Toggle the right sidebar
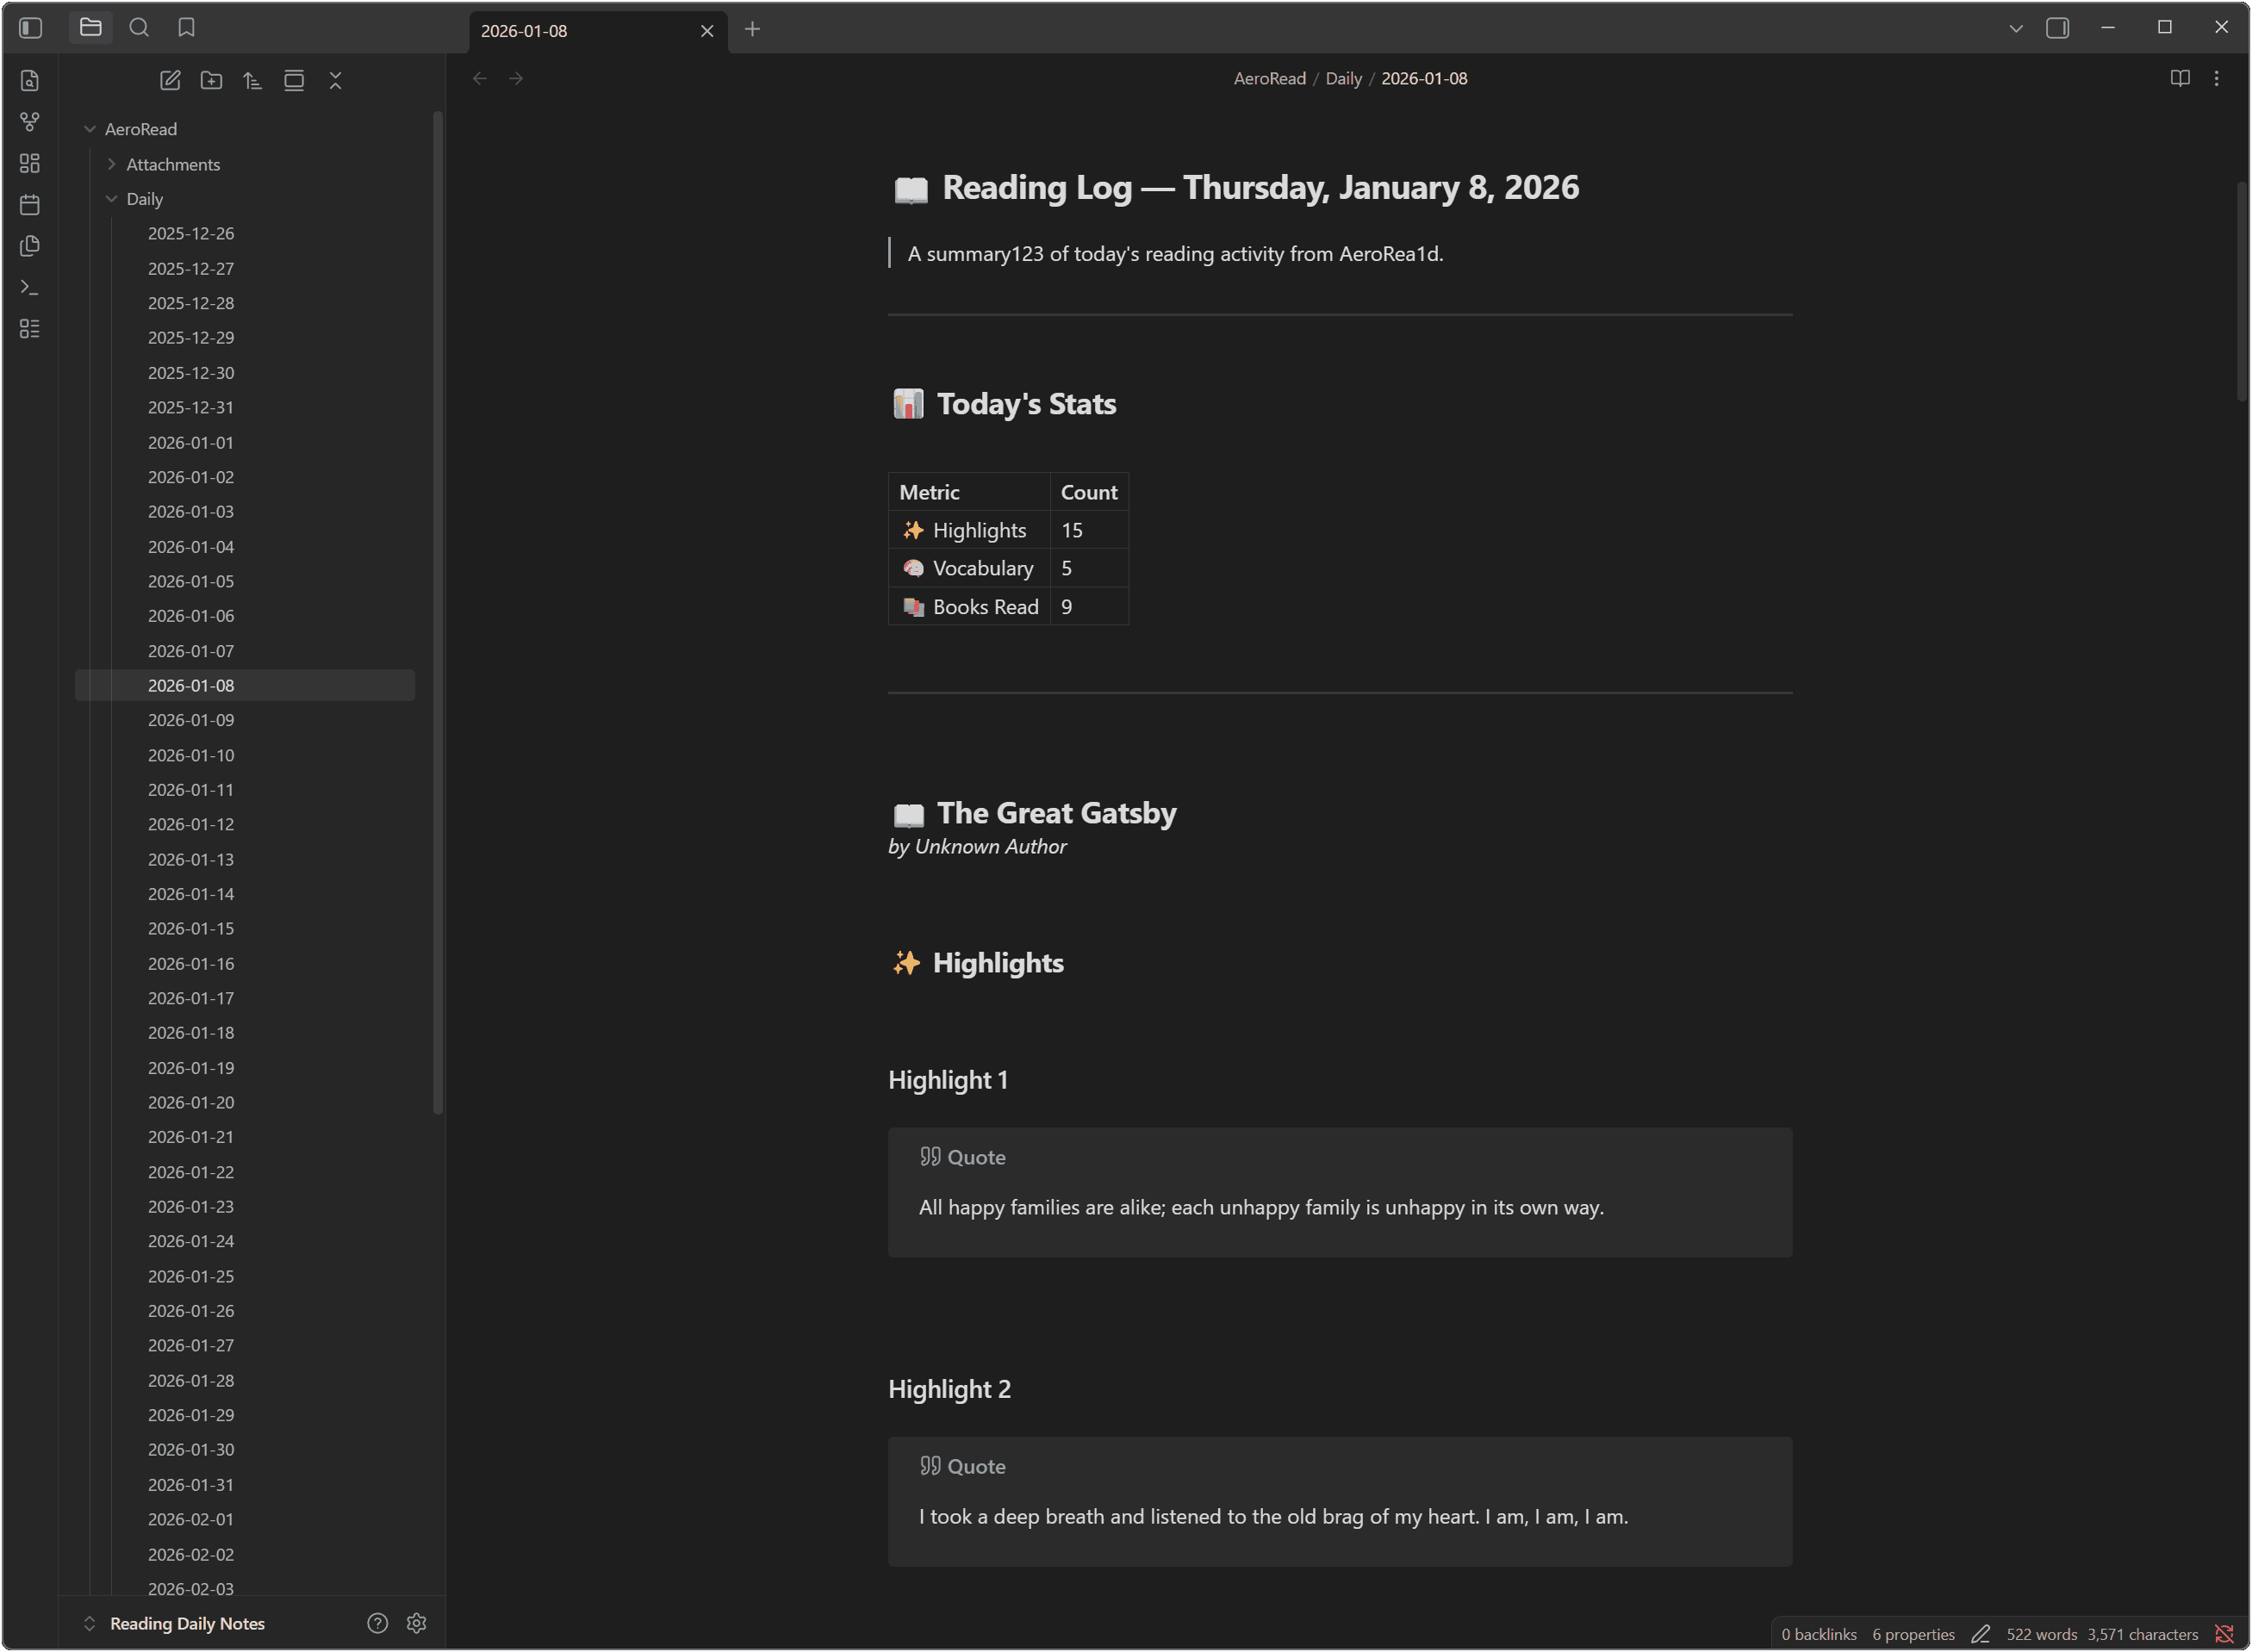The height and width of the screenshot is (1652, 2252). [x=2057, y=28]
